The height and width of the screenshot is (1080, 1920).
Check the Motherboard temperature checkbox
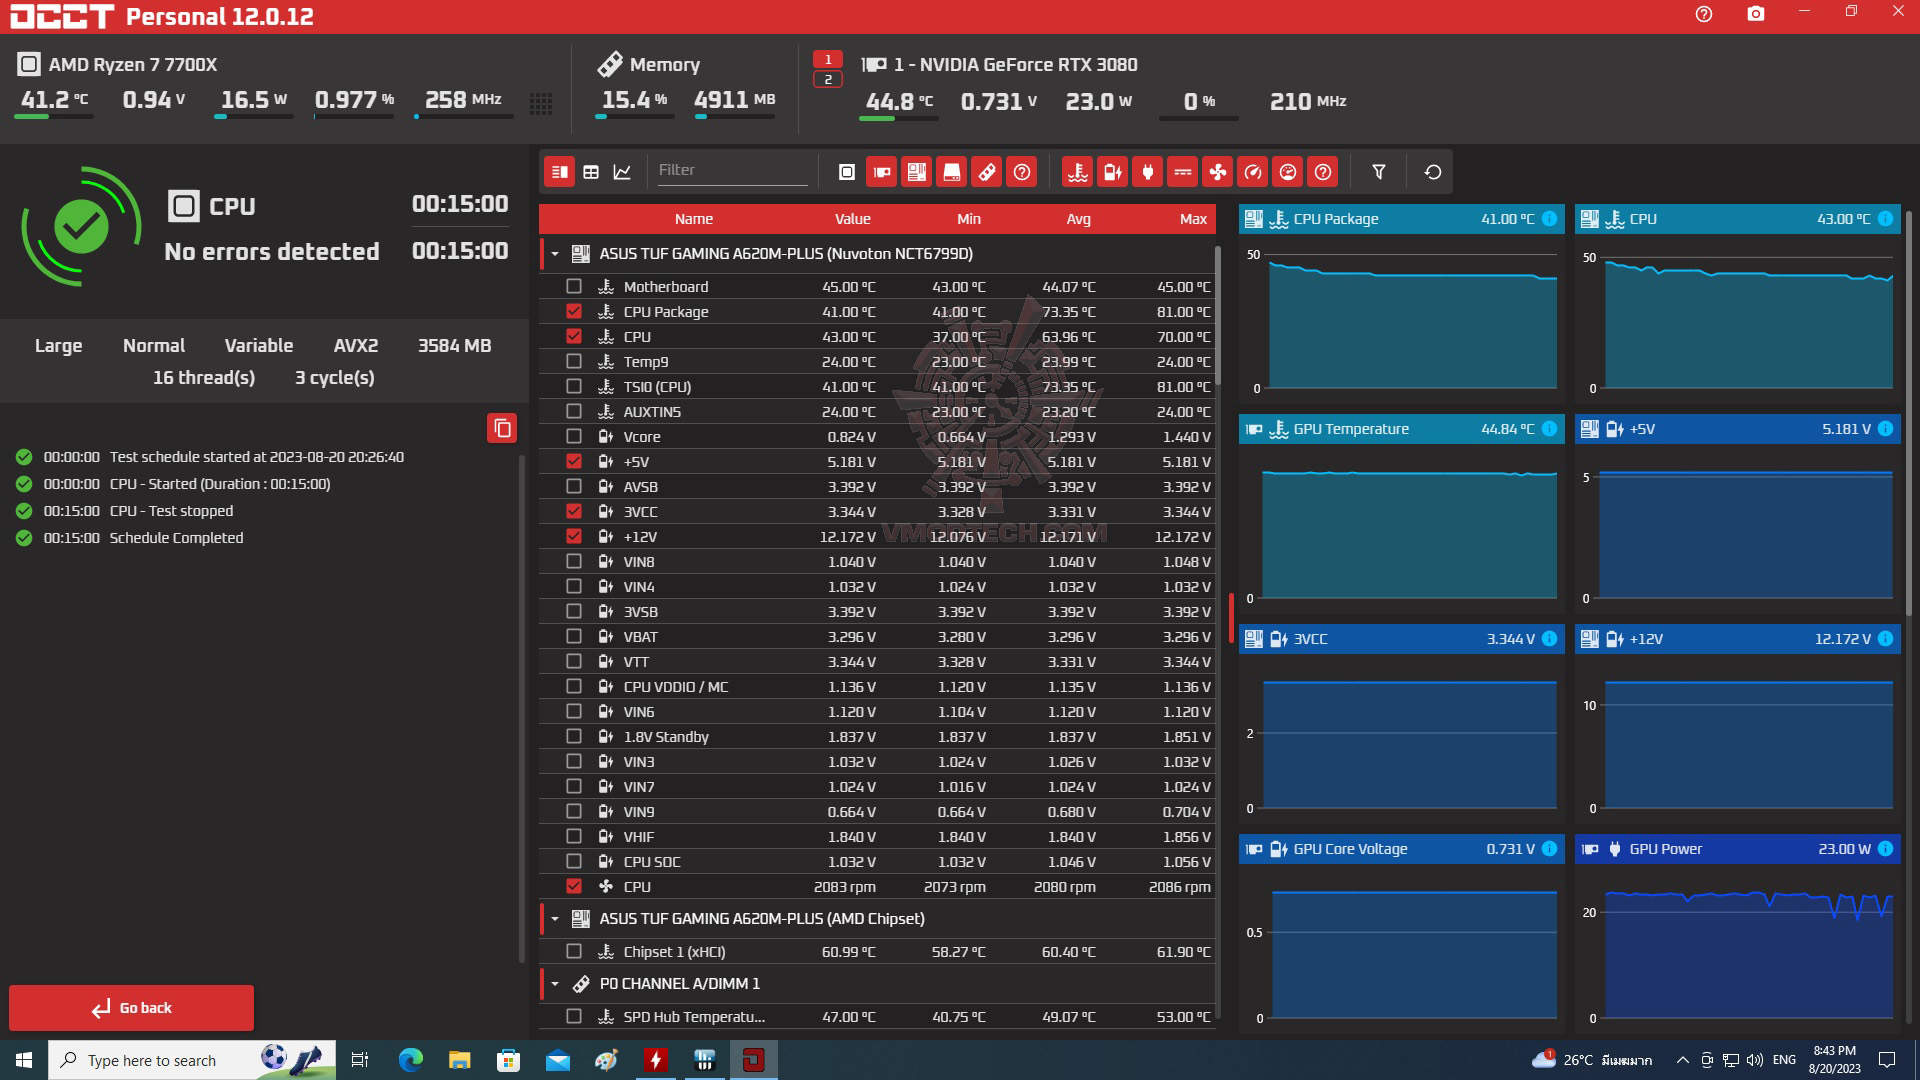point(573,286)
